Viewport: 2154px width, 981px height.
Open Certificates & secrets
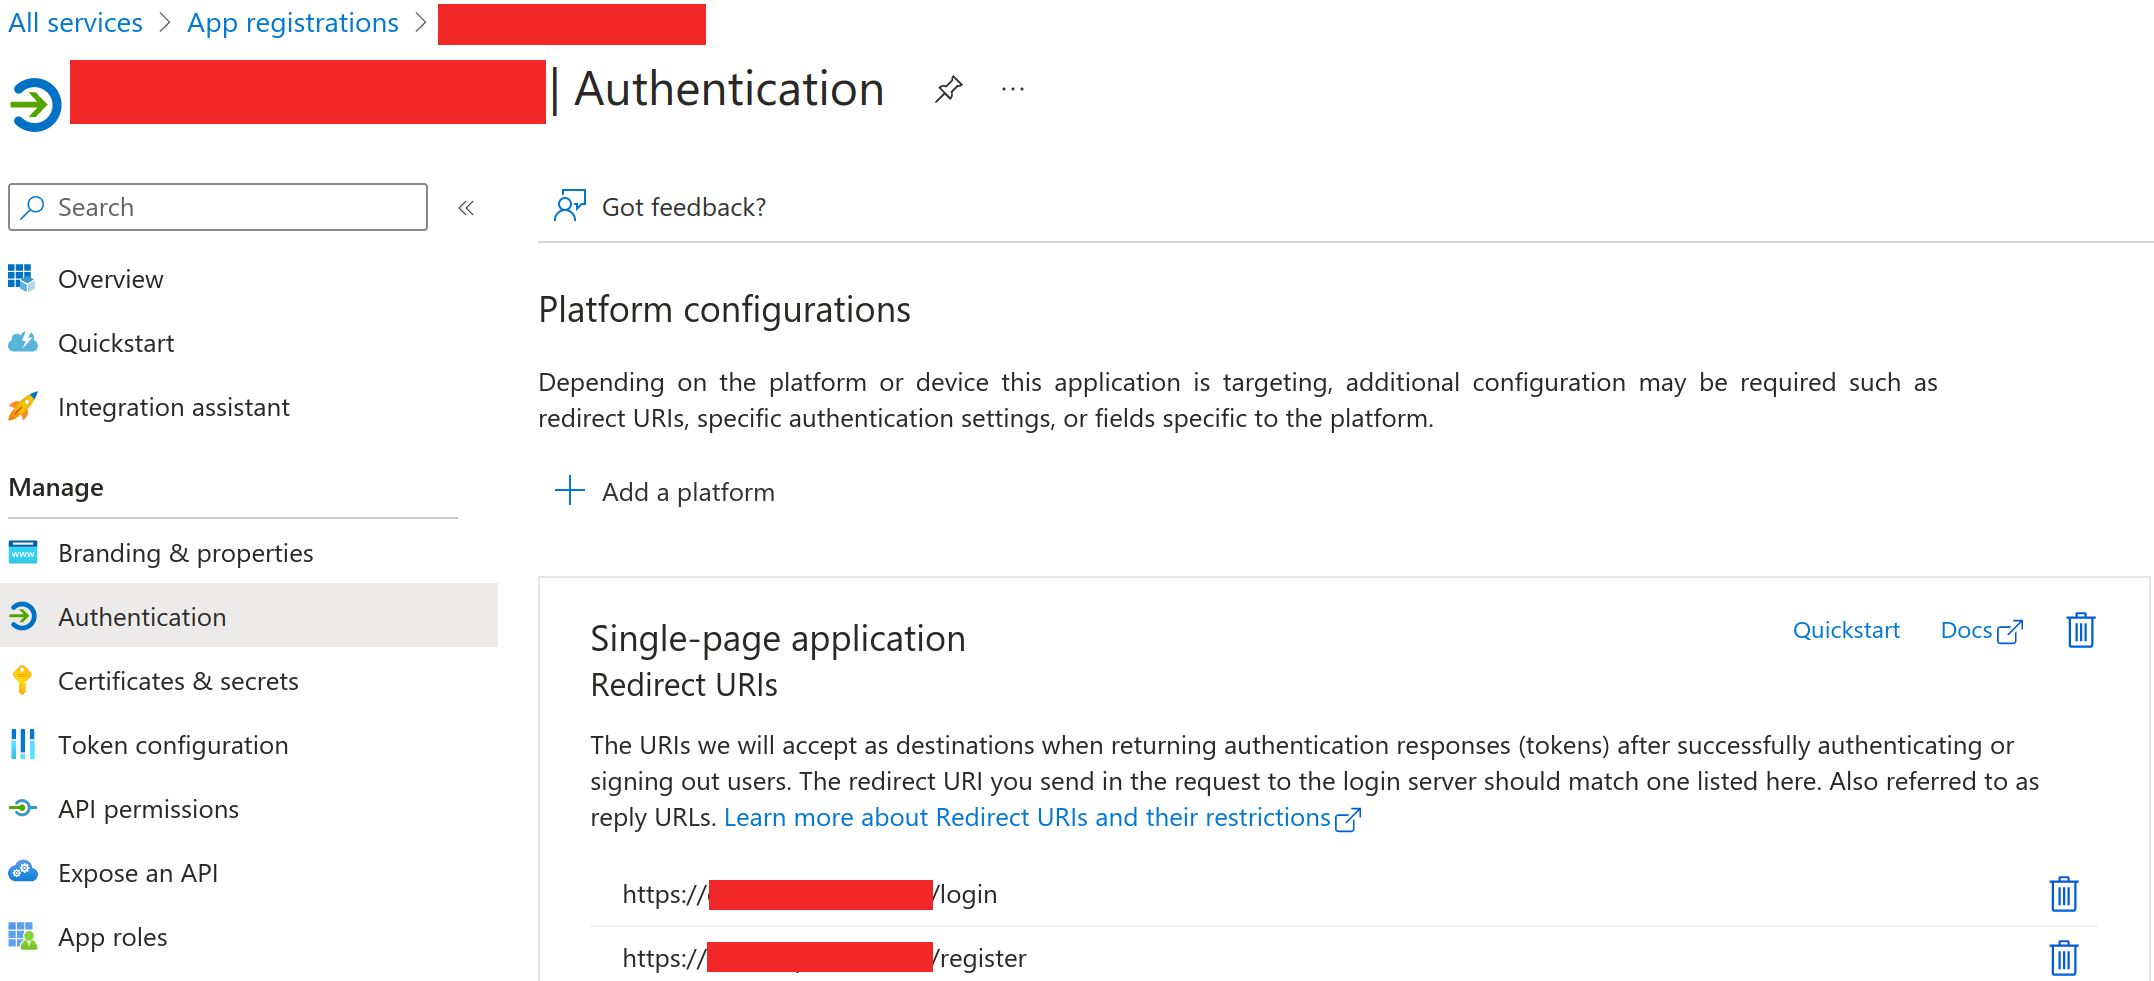[178, 681]
